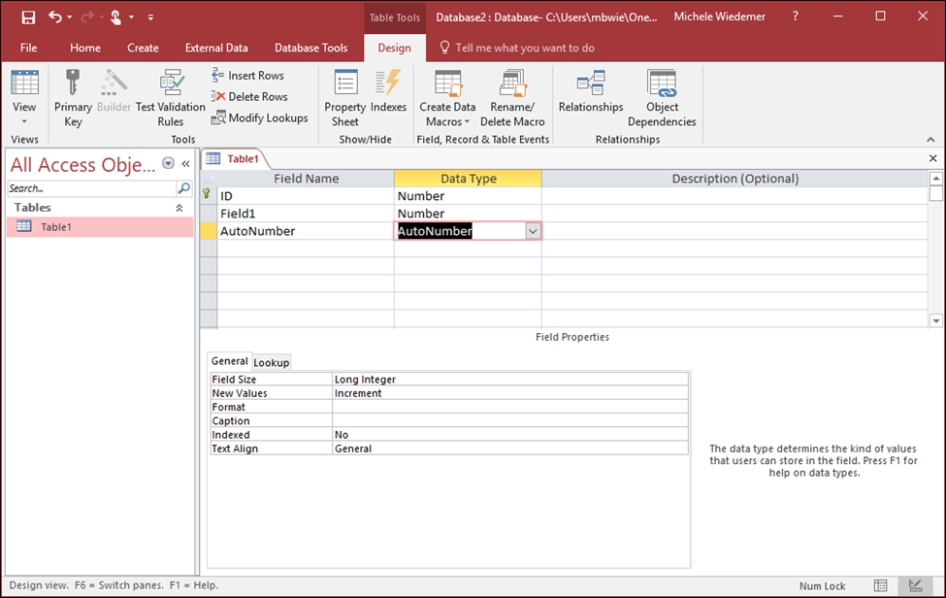Select Table1 in the navigation pane
Screen dimensions: 946x598
point(100,227)
